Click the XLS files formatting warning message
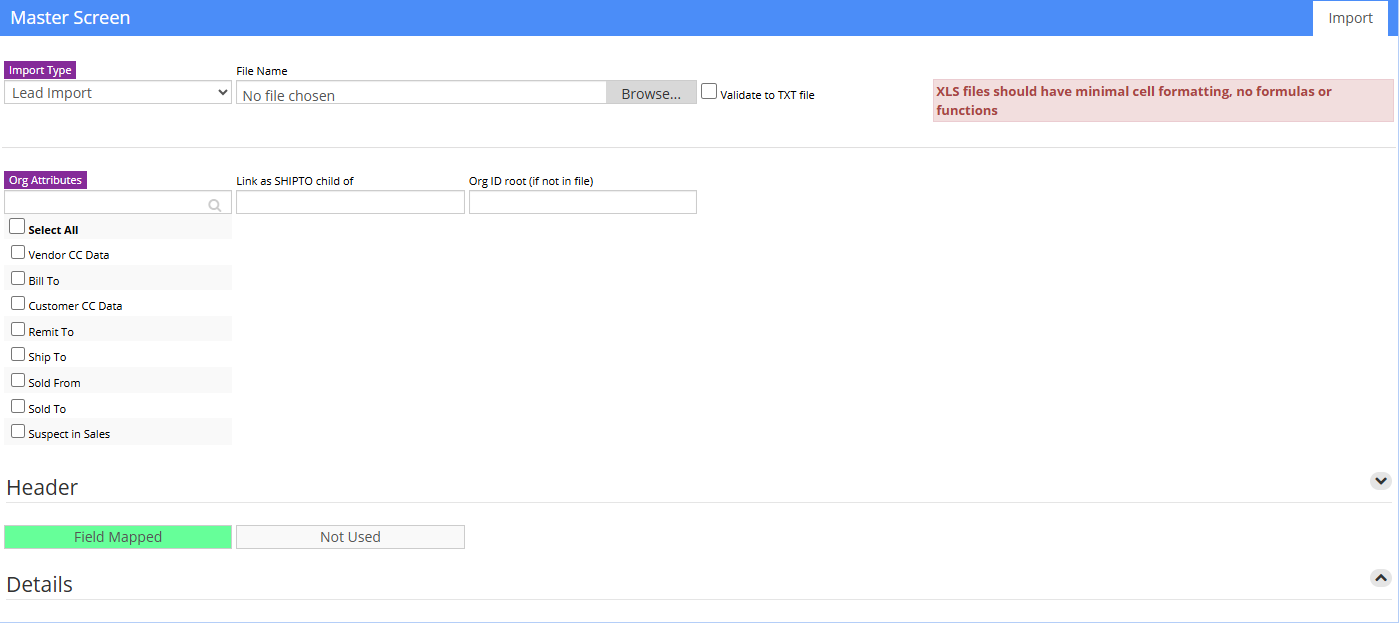The width and height of the screenshot is (1399, 623). pos(1163,100)
